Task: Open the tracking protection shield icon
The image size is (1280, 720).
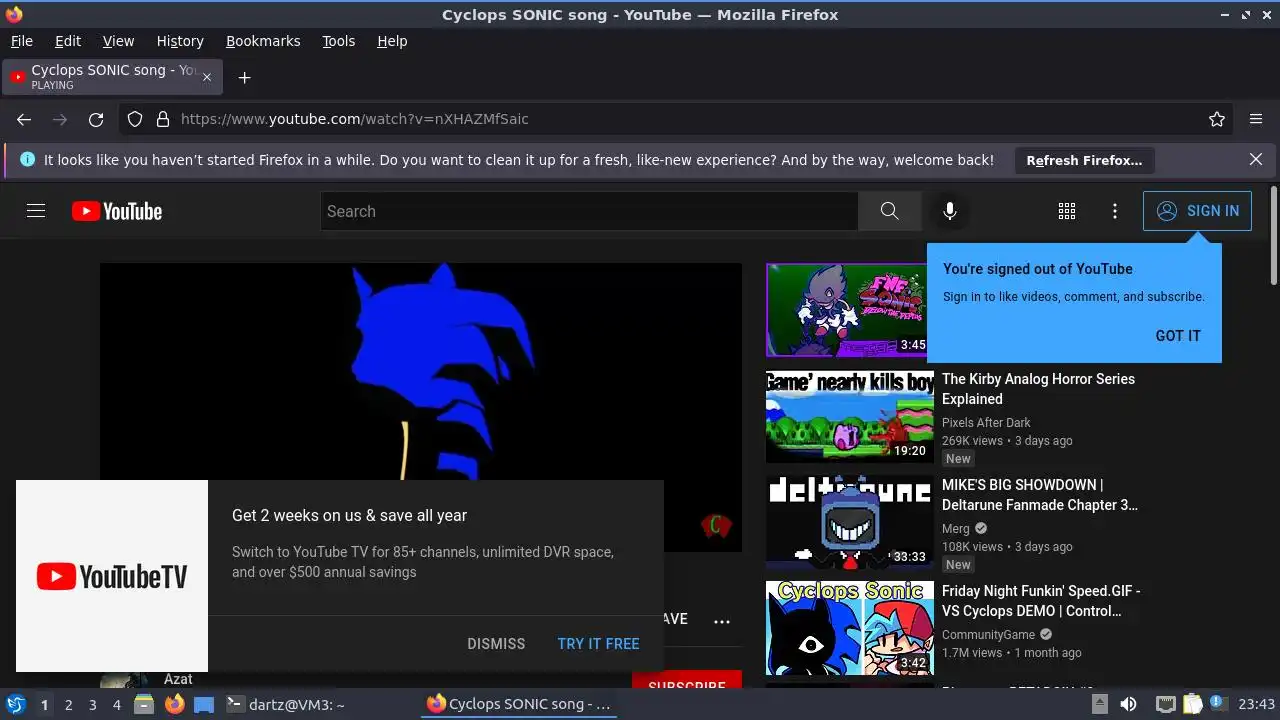Action: point(135,119)
